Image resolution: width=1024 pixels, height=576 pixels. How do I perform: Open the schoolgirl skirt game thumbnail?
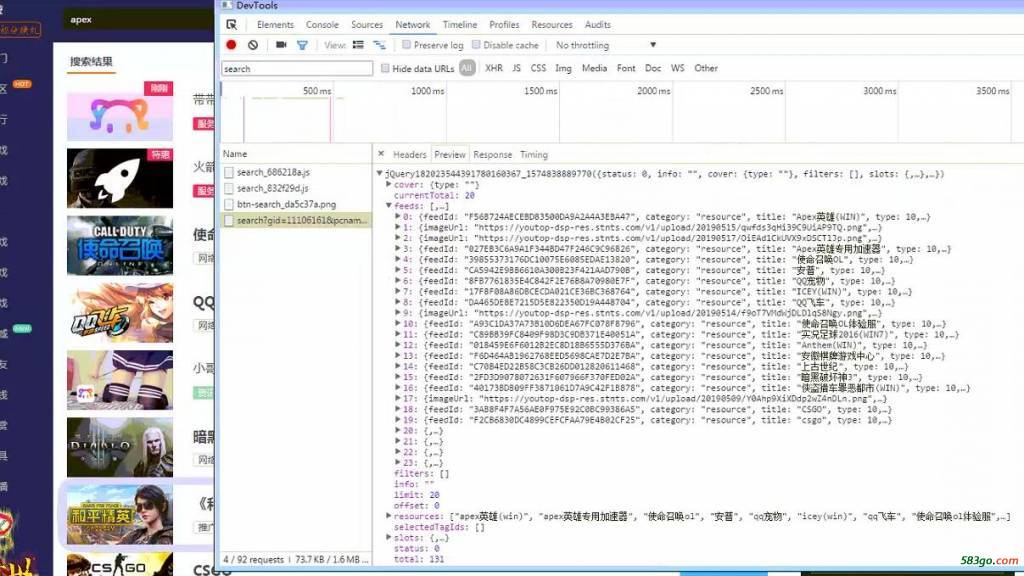coord(120,380)
